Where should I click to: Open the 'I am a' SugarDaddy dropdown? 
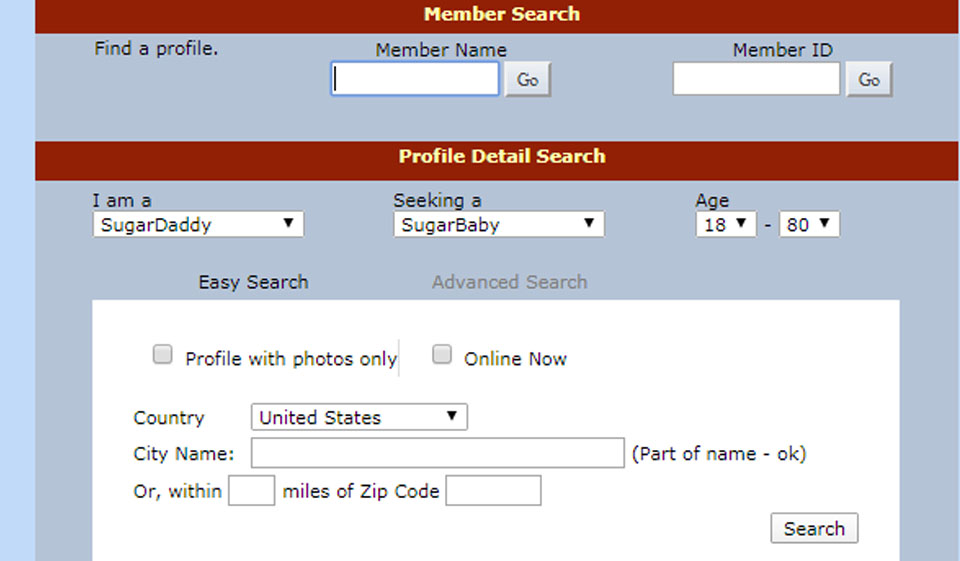(198, 225)
